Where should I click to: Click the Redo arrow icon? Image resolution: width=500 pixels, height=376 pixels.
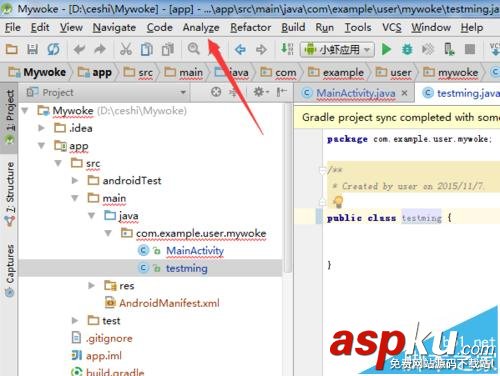(99, 49)
